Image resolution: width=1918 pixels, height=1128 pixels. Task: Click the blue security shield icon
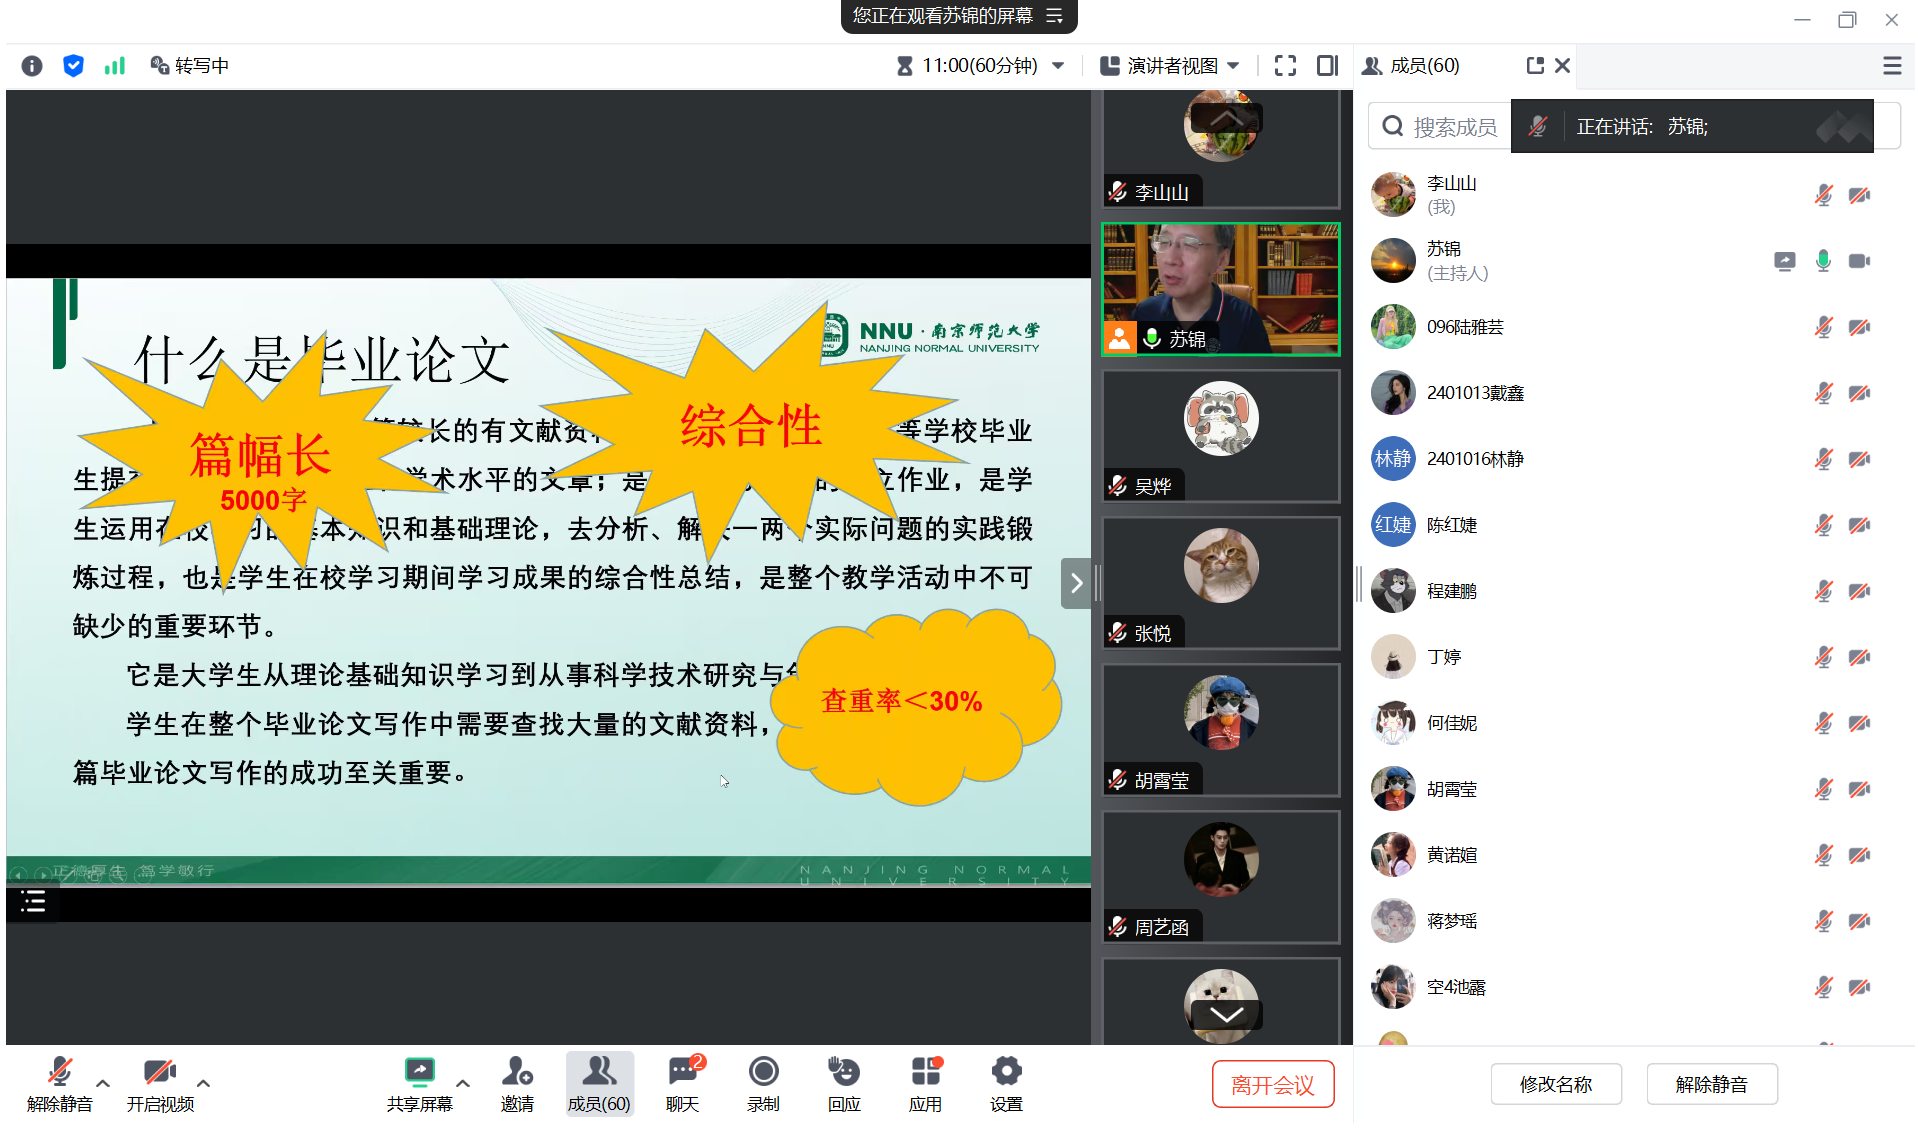(73, 66)
